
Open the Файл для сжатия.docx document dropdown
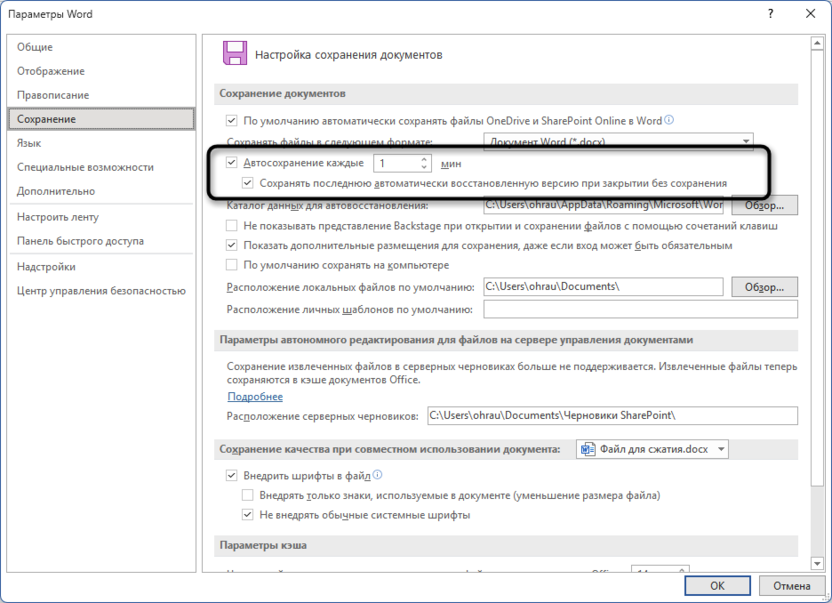pyautogui.click(x=720, y=448)
